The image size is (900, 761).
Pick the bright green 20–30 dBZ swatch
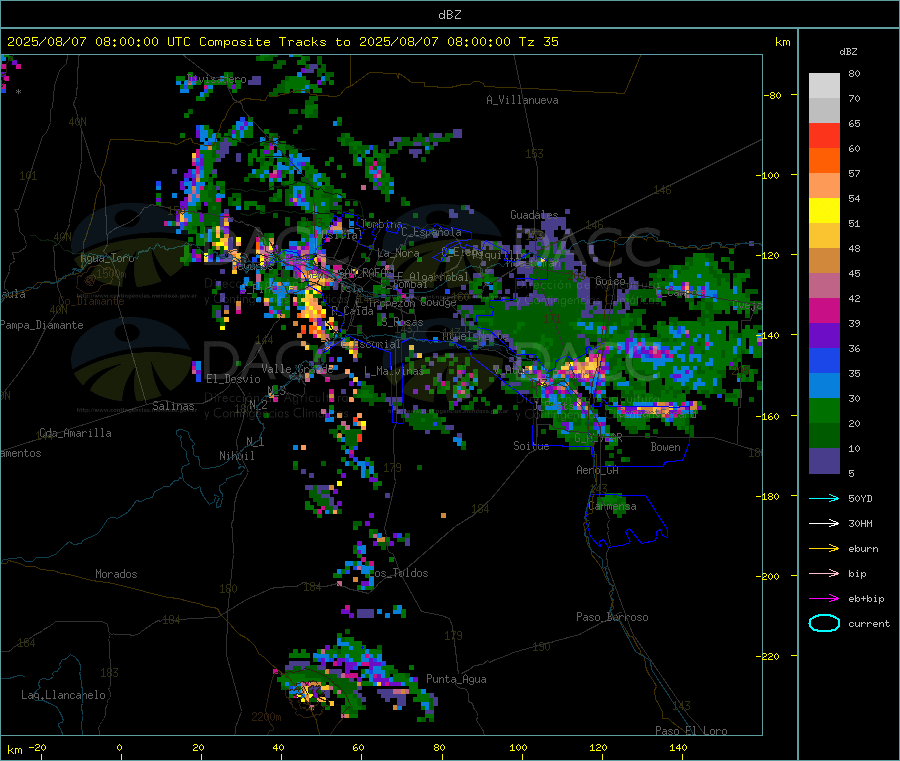point(824,411)
